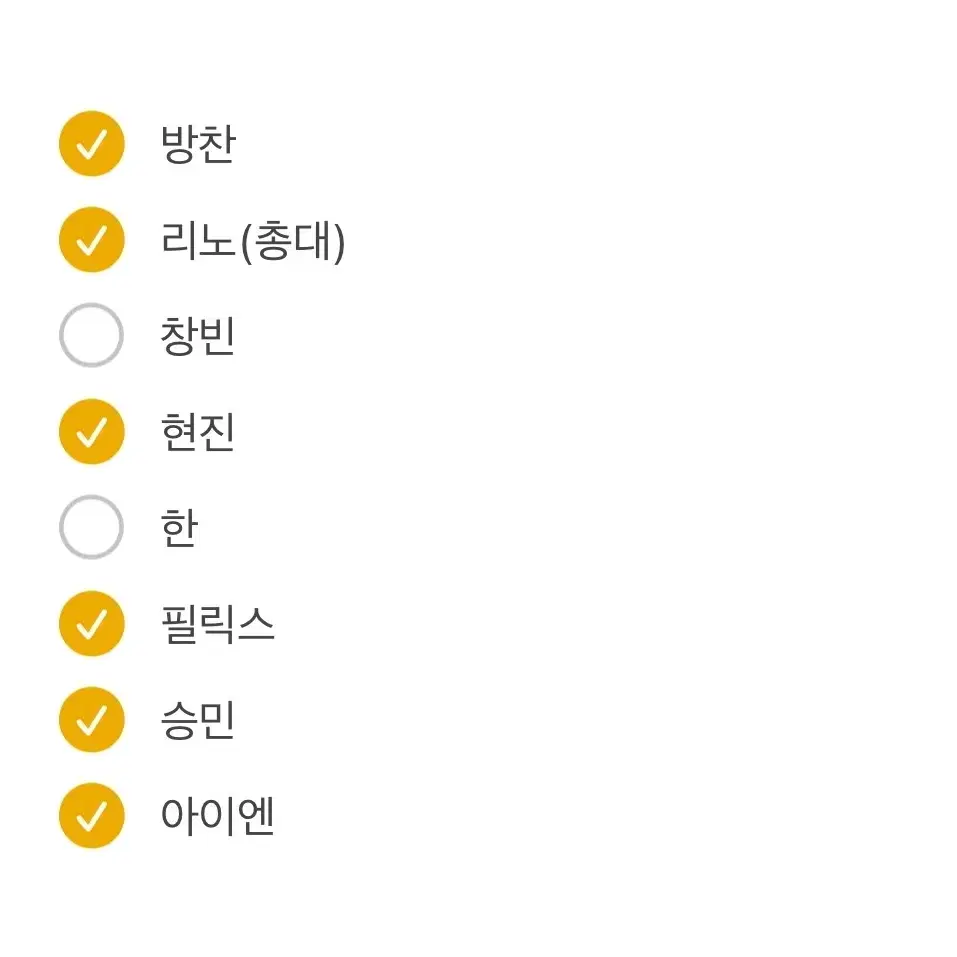This screenshot has width=957, height=957.
Task: Uncheck the 아이엔 checkbox
Action: coord(92,815)
